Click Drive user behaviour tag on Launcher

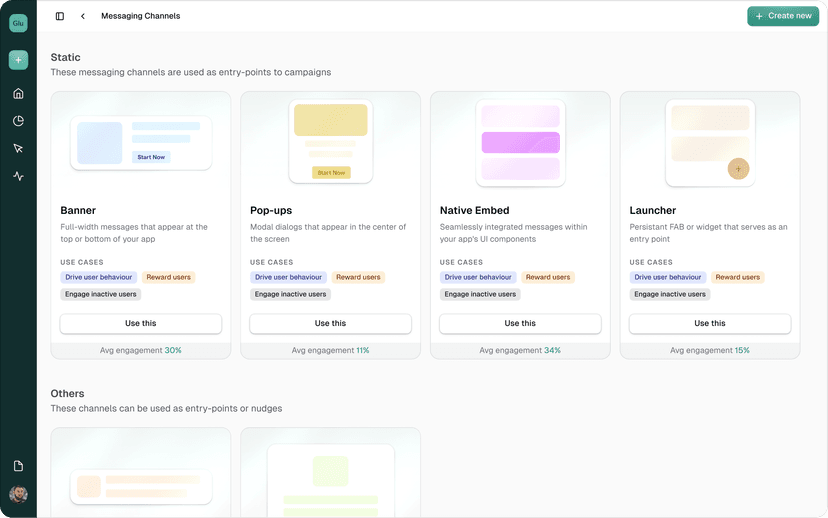coord(667,277)
